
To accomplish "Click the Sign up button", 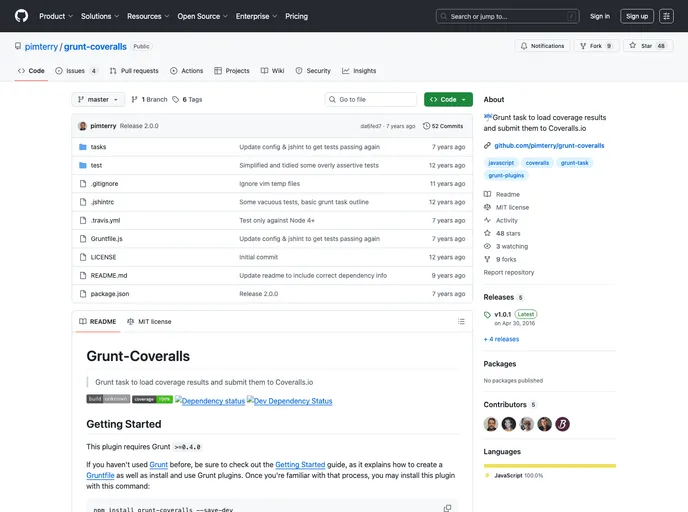I will [x=636, y=16].
